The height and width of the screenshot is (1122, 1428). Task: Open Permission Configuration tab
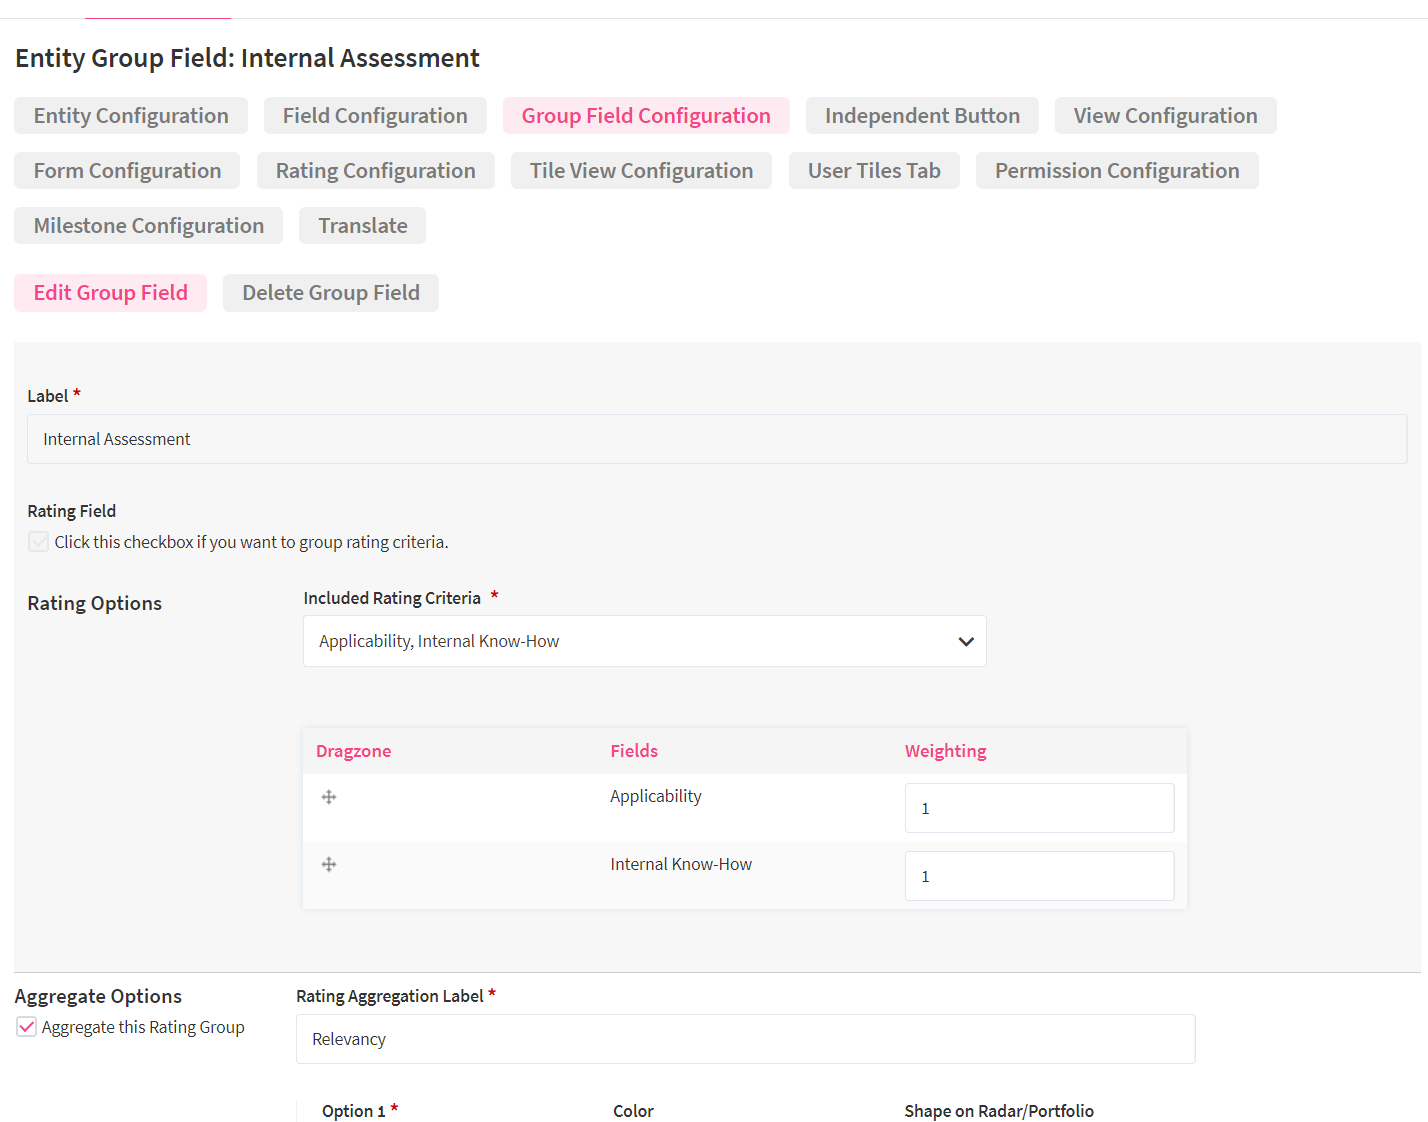point(1116,171)
